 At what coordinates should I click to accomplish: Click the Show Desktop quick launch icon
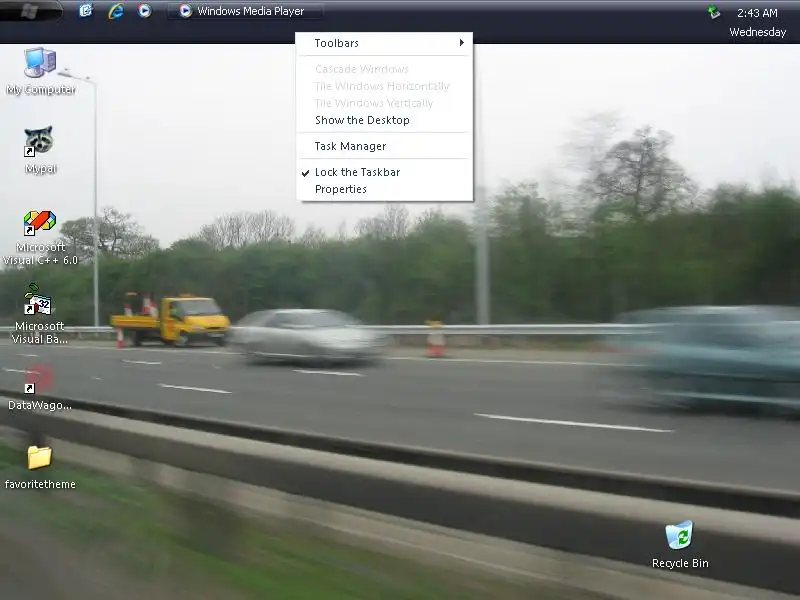[86, 11]
